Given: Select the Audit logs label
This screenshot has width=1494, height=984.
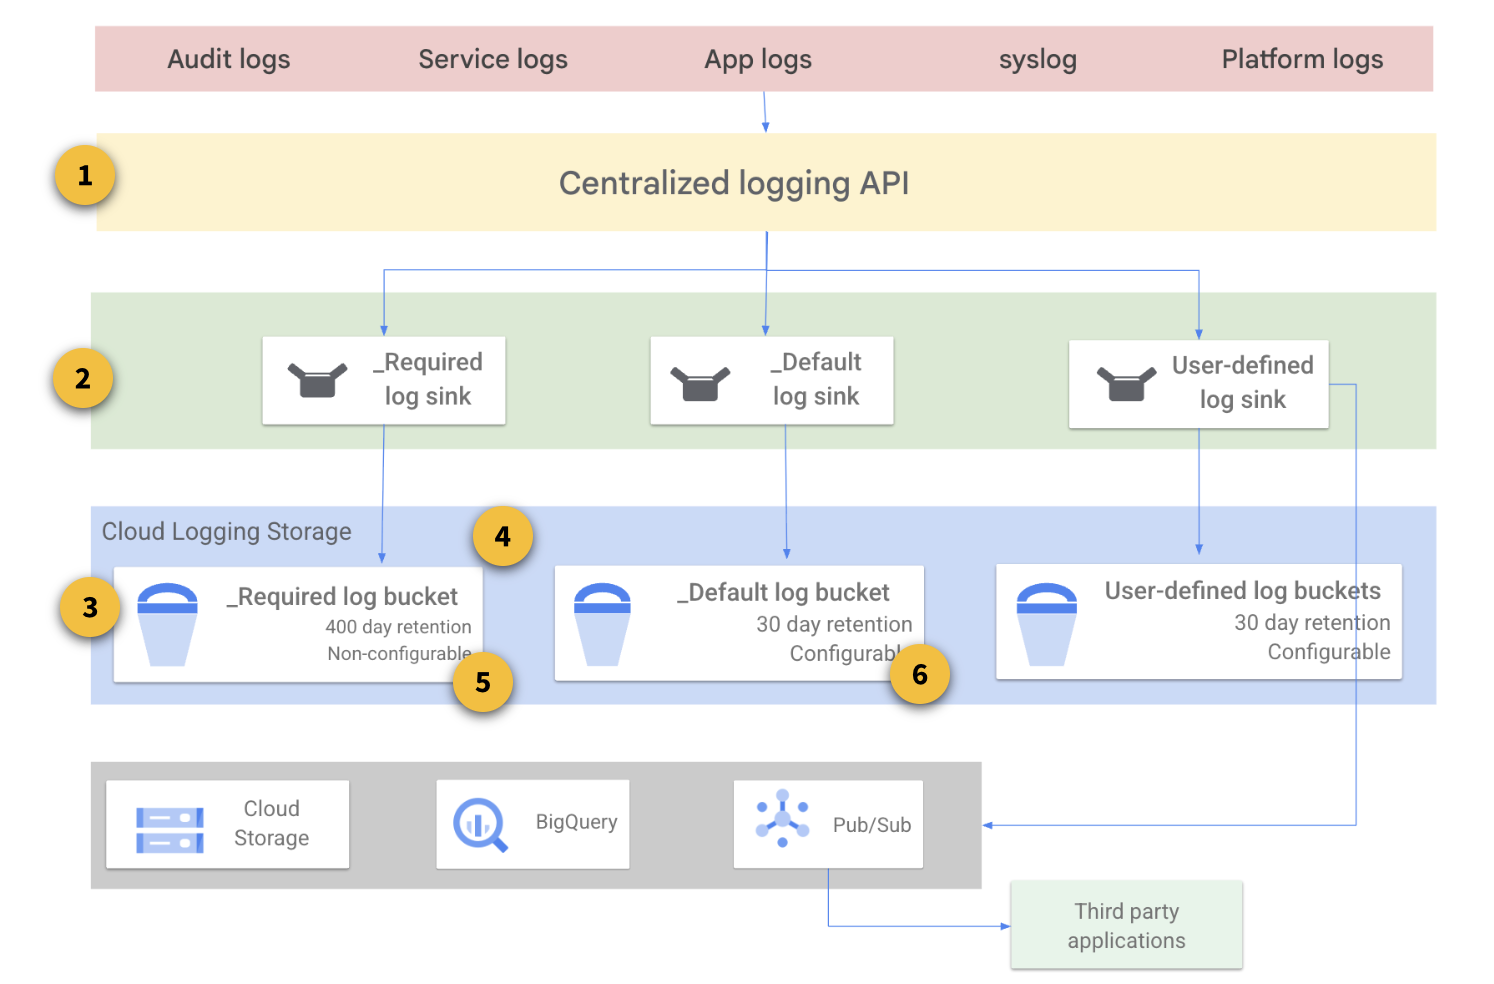Looking at the screenshot, I should coord(228,59).
